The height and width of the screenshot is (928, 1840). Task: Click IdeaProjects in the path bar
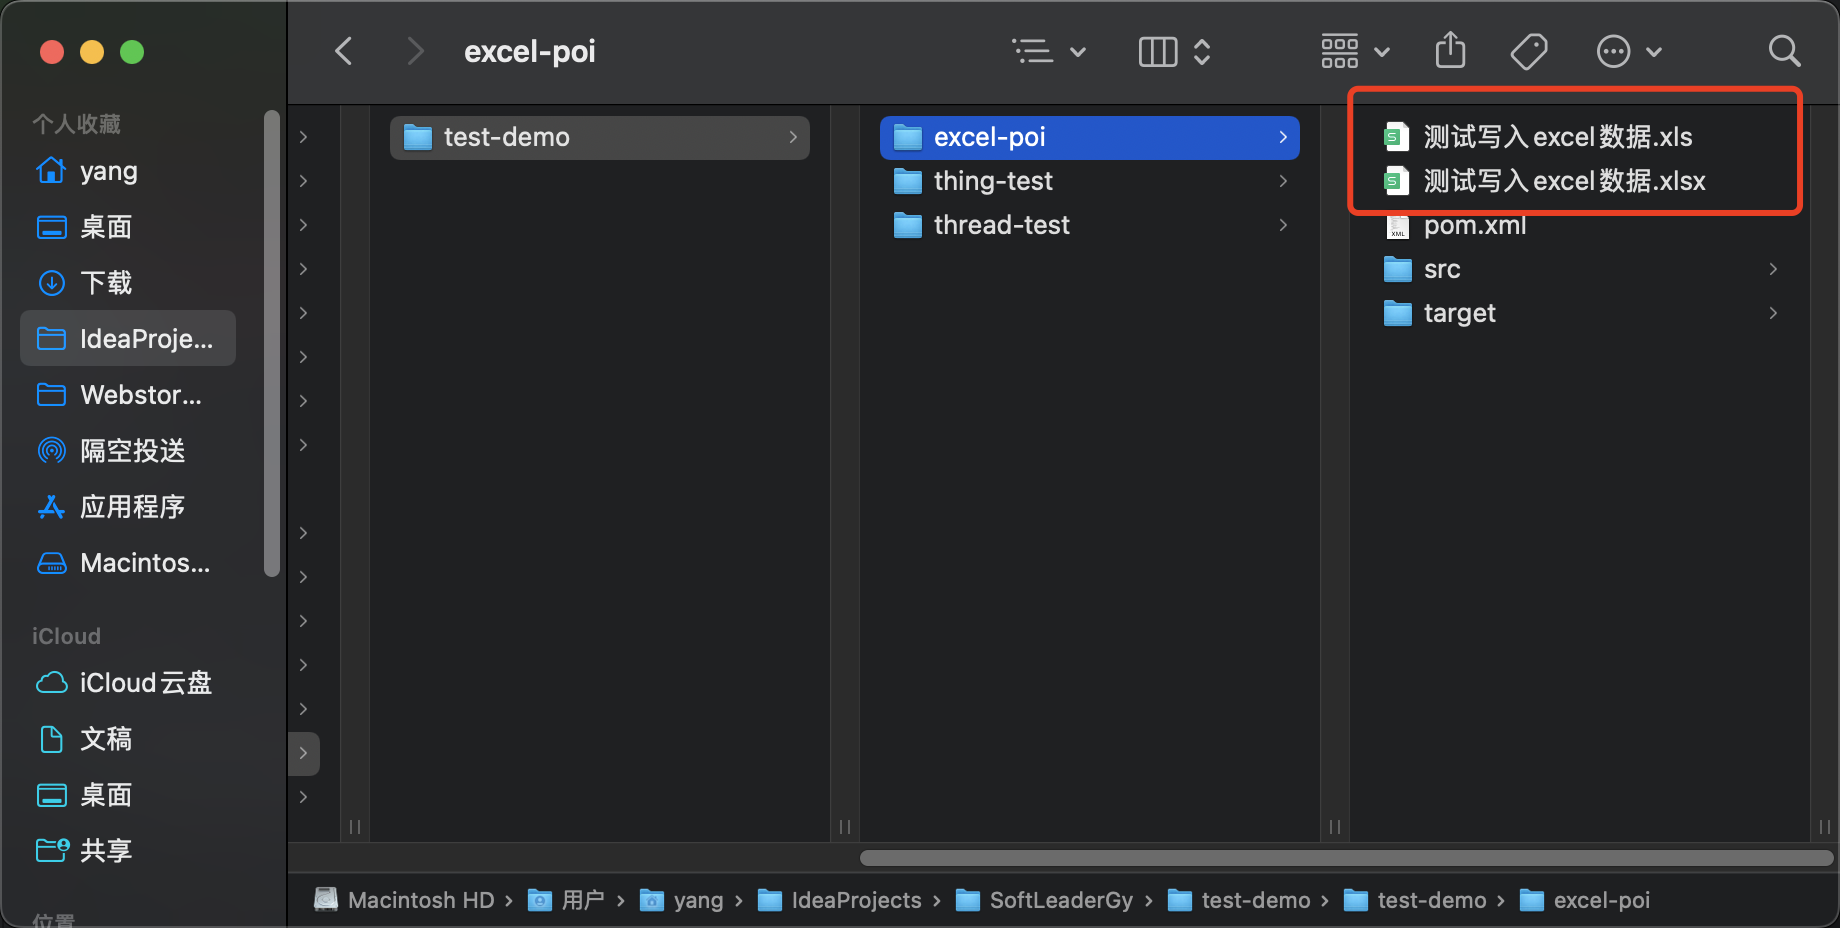[x=855, y=900]
